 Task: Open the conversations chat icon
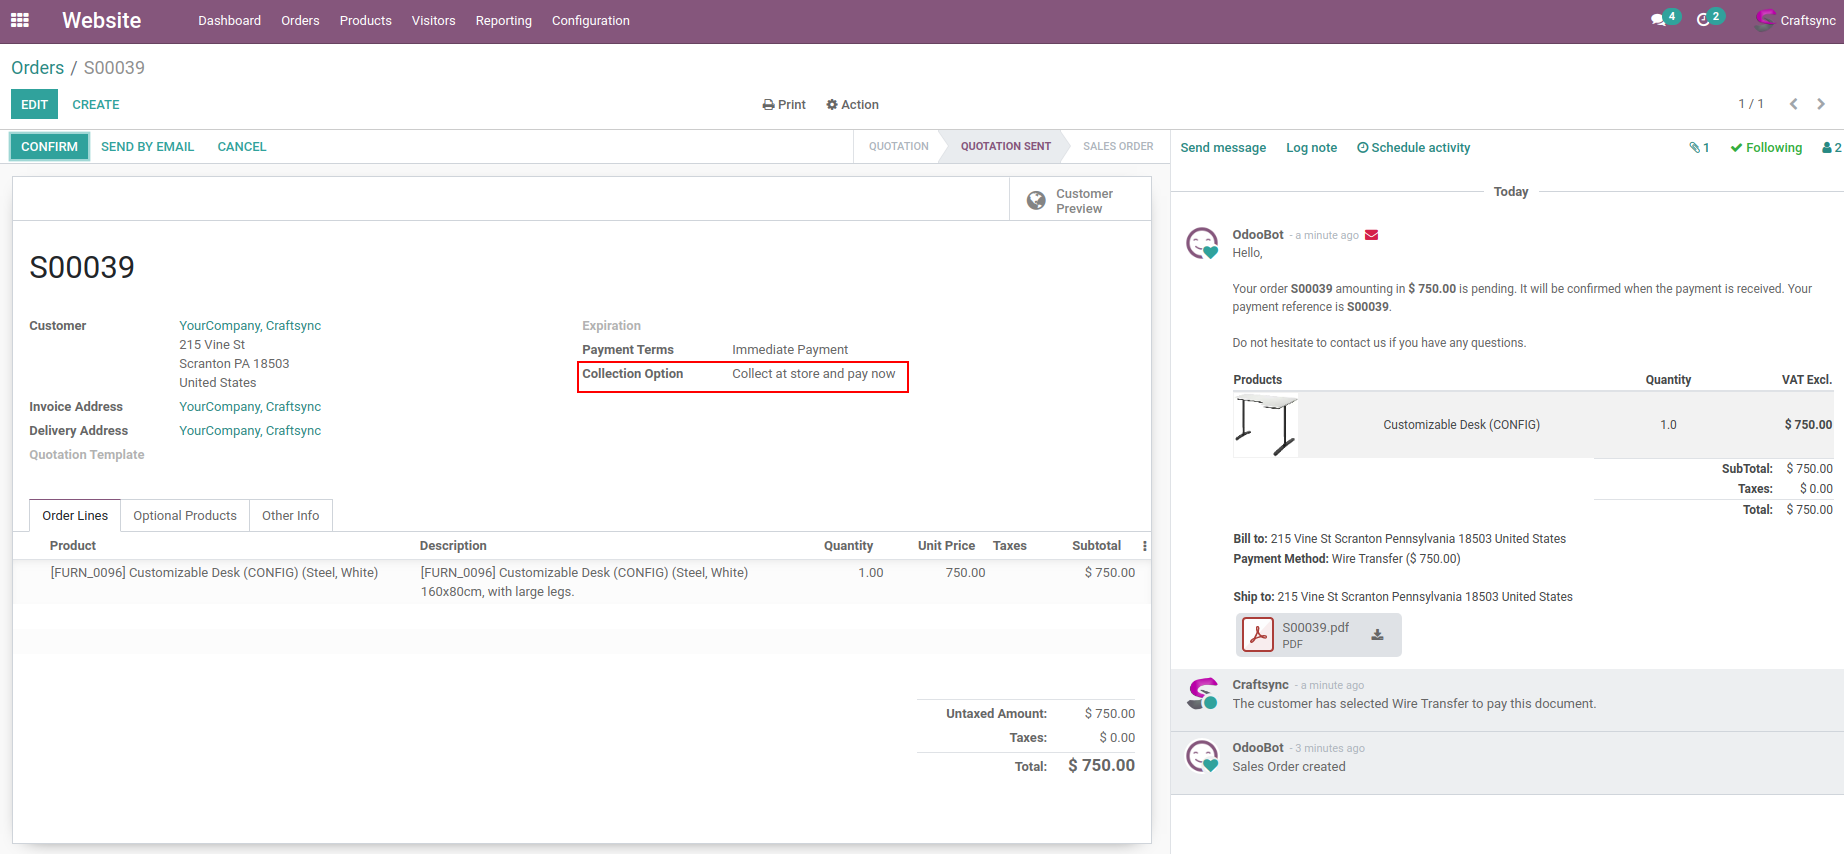[x=1659, y=20]
